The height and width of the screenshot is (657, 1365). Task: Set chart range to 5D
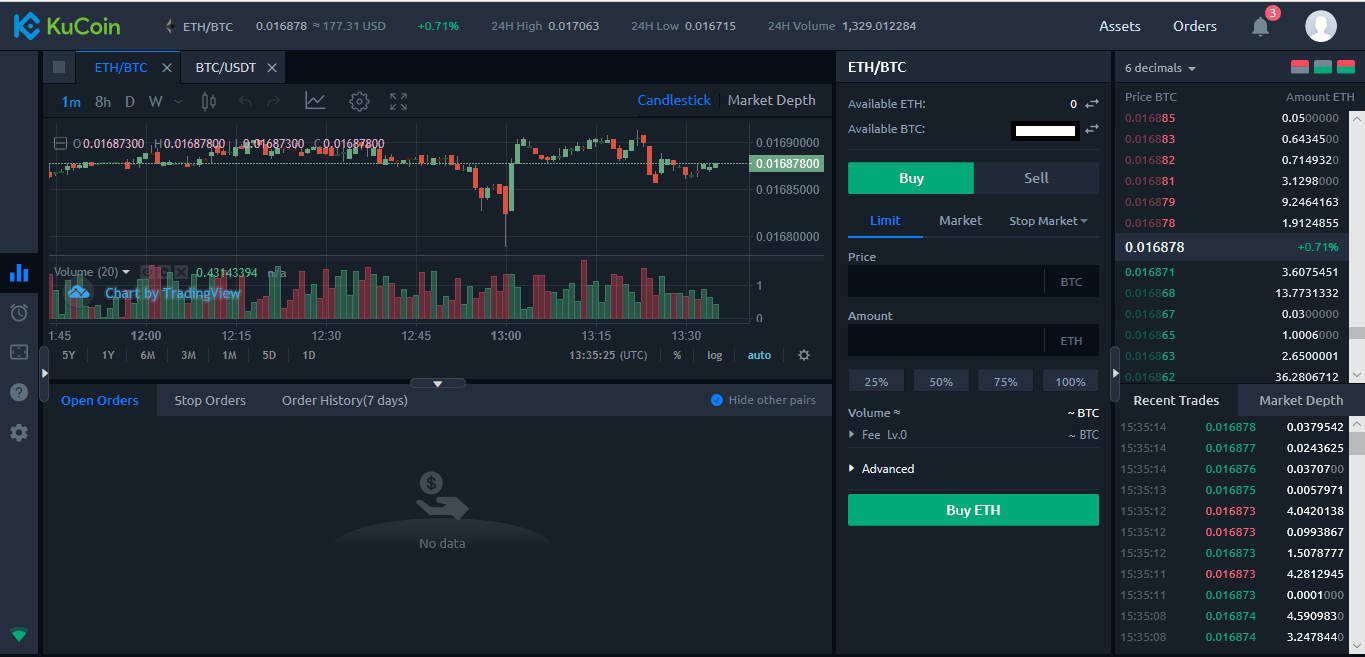click(x=269, y=355)
